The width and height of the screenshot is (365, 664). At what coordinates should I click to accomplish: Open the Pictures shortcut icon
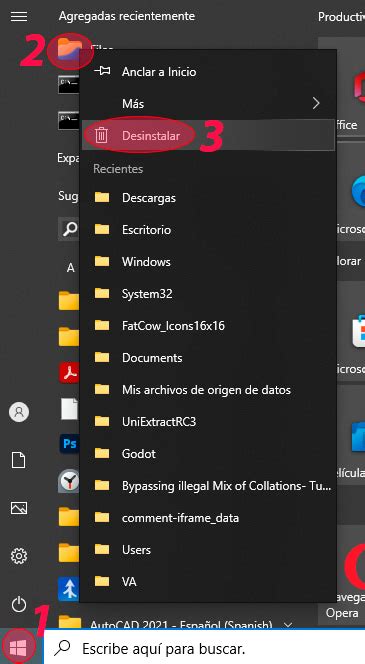pyautogui.click(x=19, y=508)
